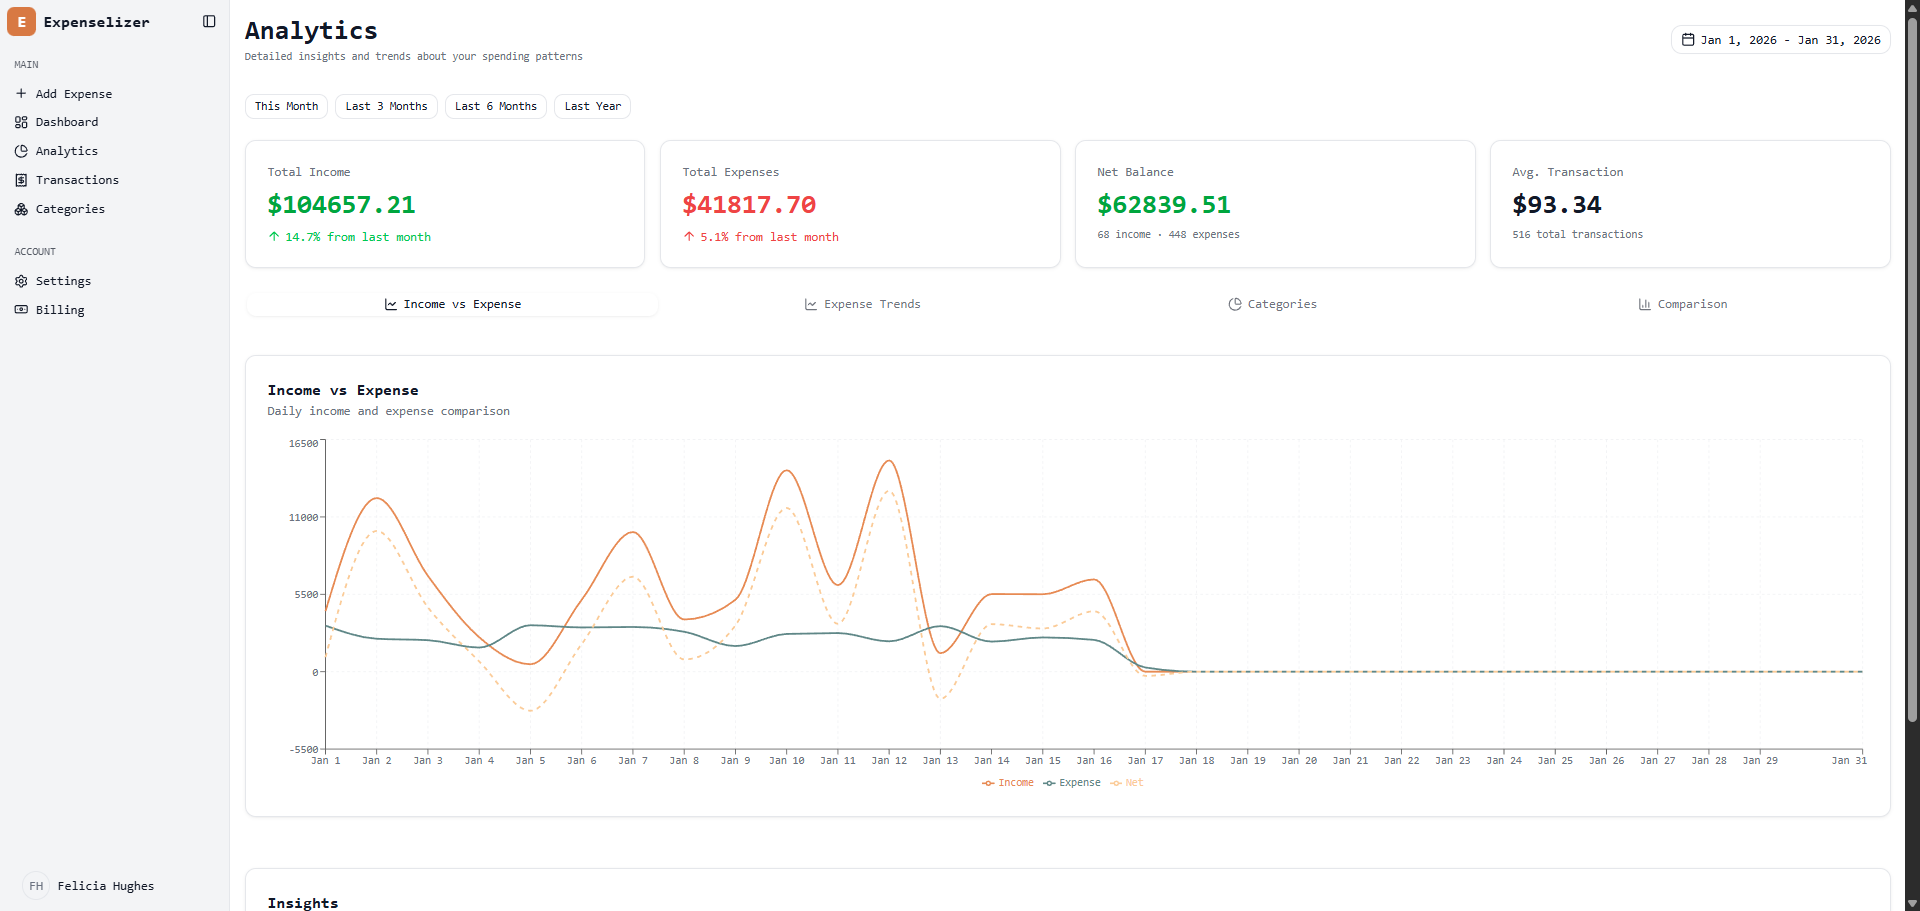Collapse the sidebar with the panel toggle
The width and height of the screenshot is (1920, 911).
point(208,21)
